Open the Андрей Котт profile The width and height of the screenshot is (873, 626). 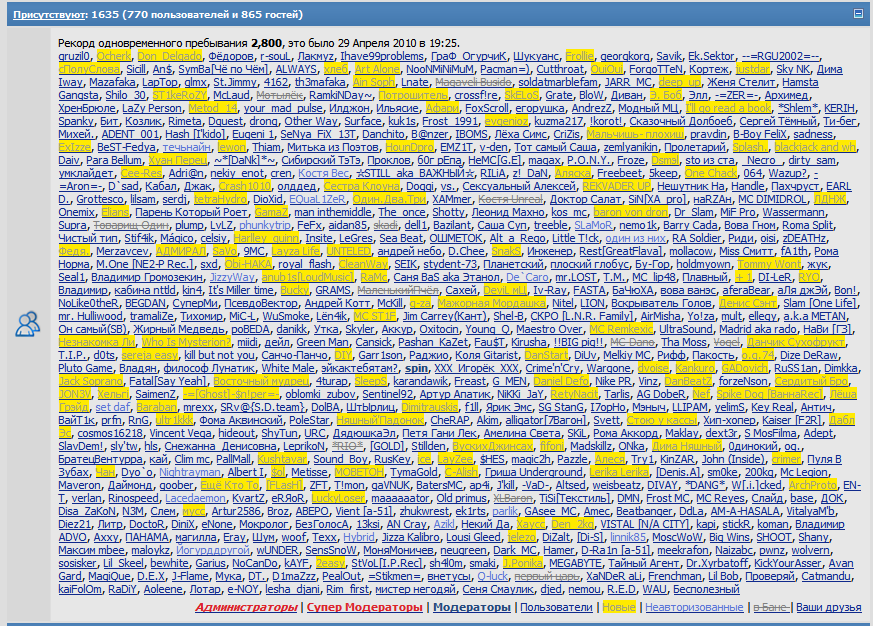click(x=337, y=303)
